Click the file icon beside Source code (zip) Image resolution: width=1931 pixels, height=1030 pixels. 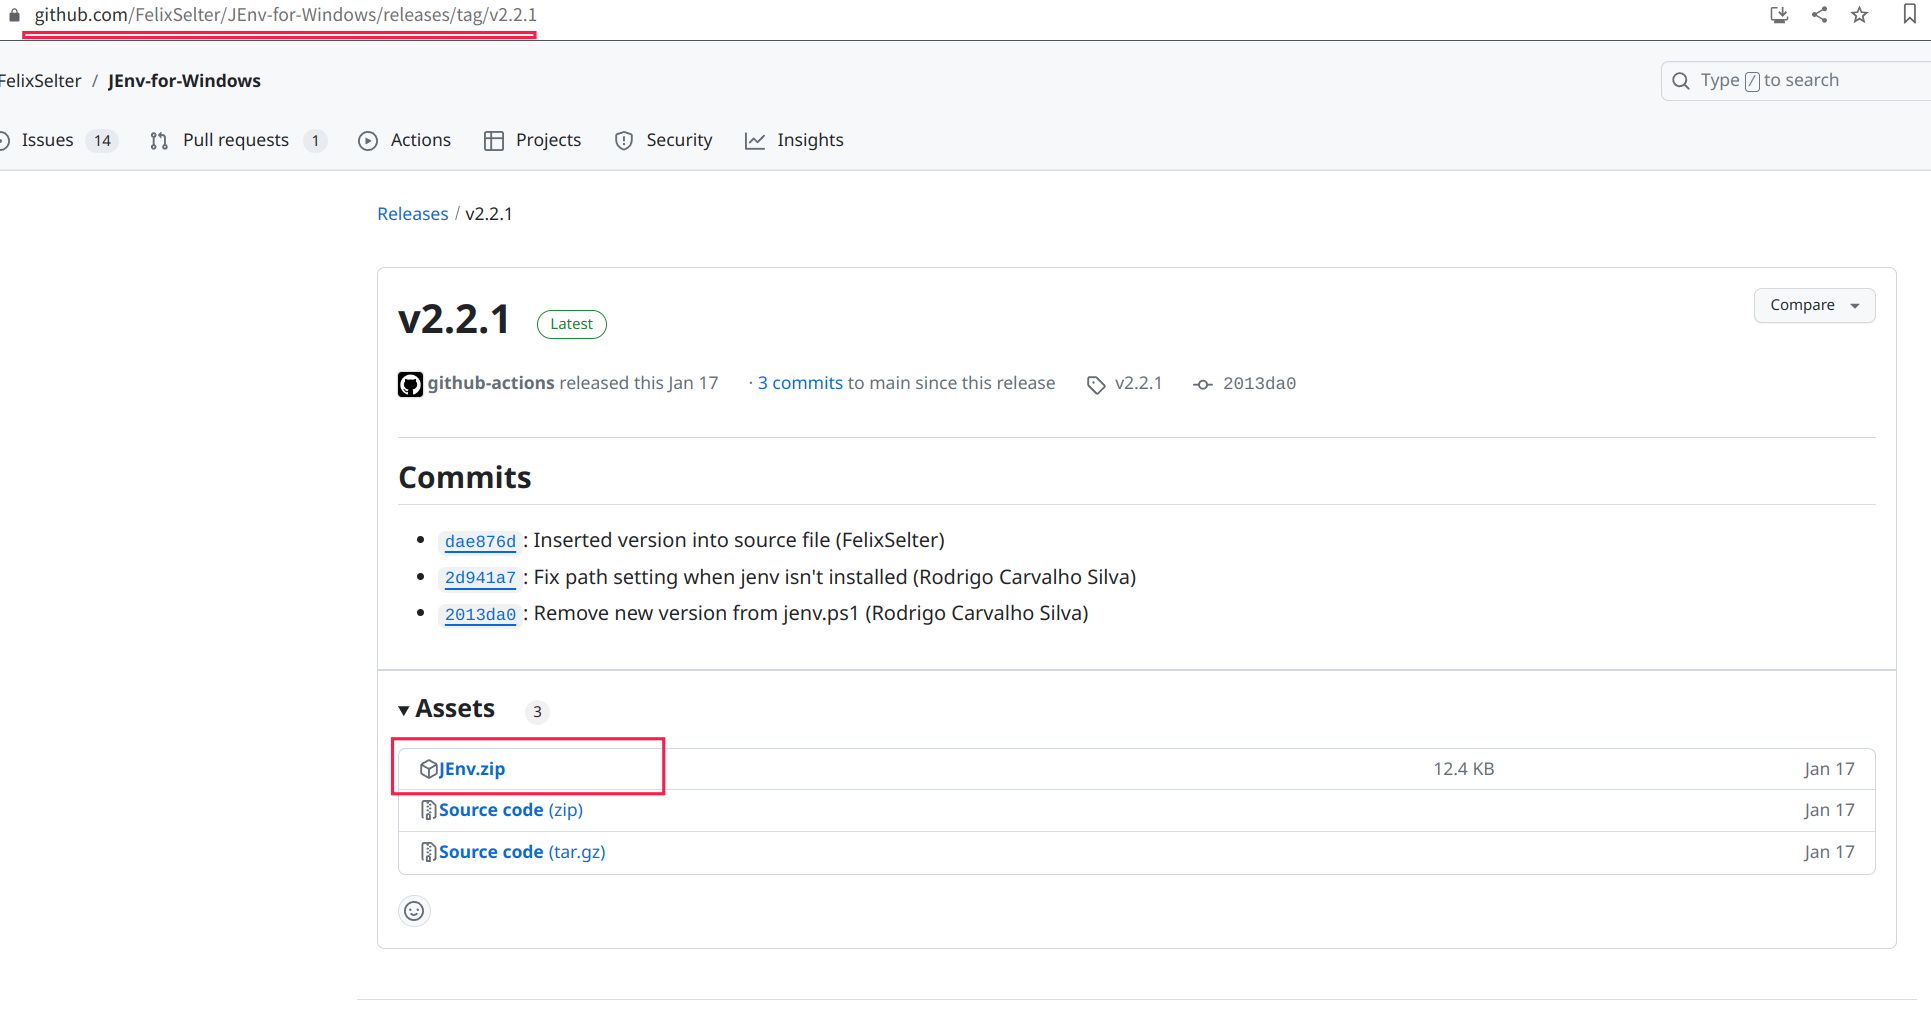(429, 810)
